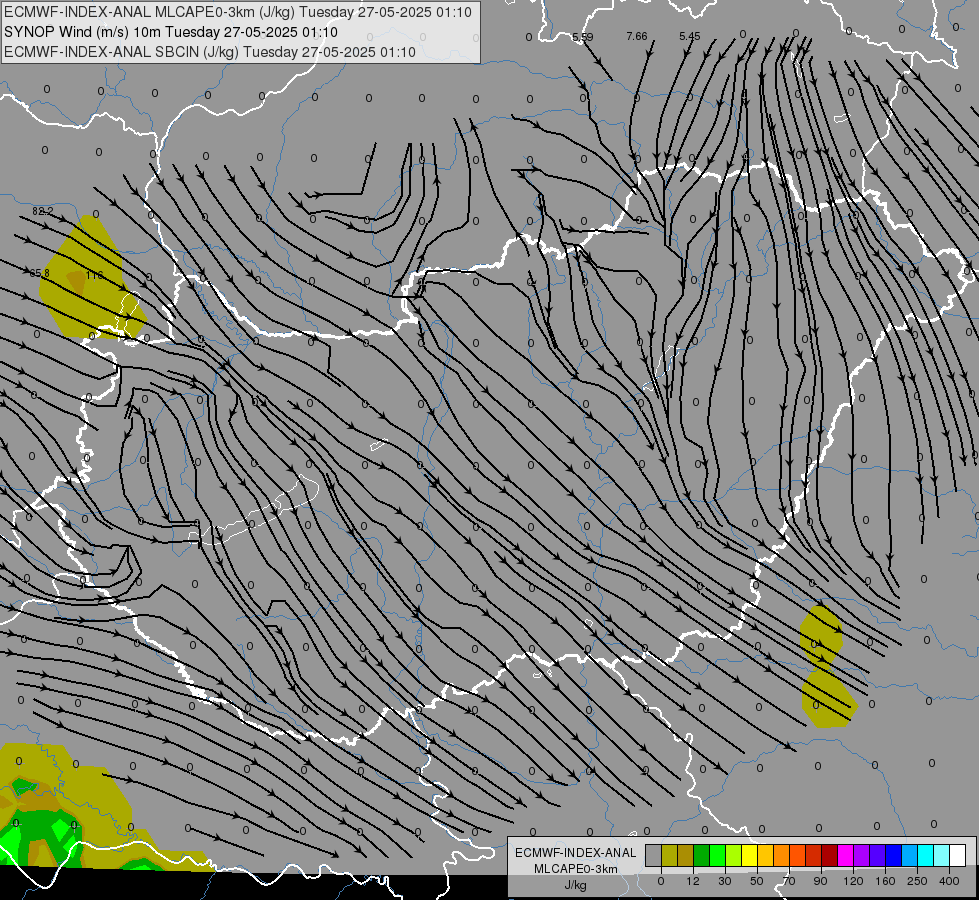Click the 5.45 wind value at top

690,36
